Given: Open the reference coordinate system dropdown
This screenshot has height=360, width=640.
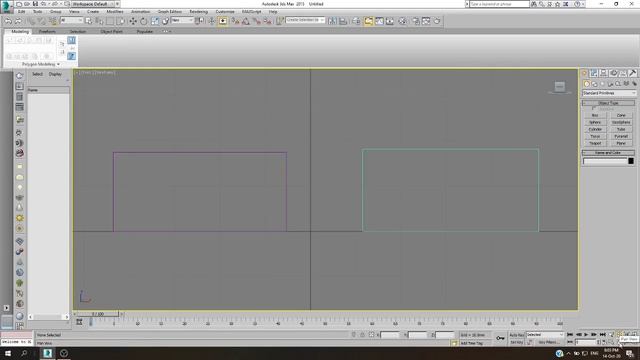Looking at the screenshot, I should pos(182,20).
